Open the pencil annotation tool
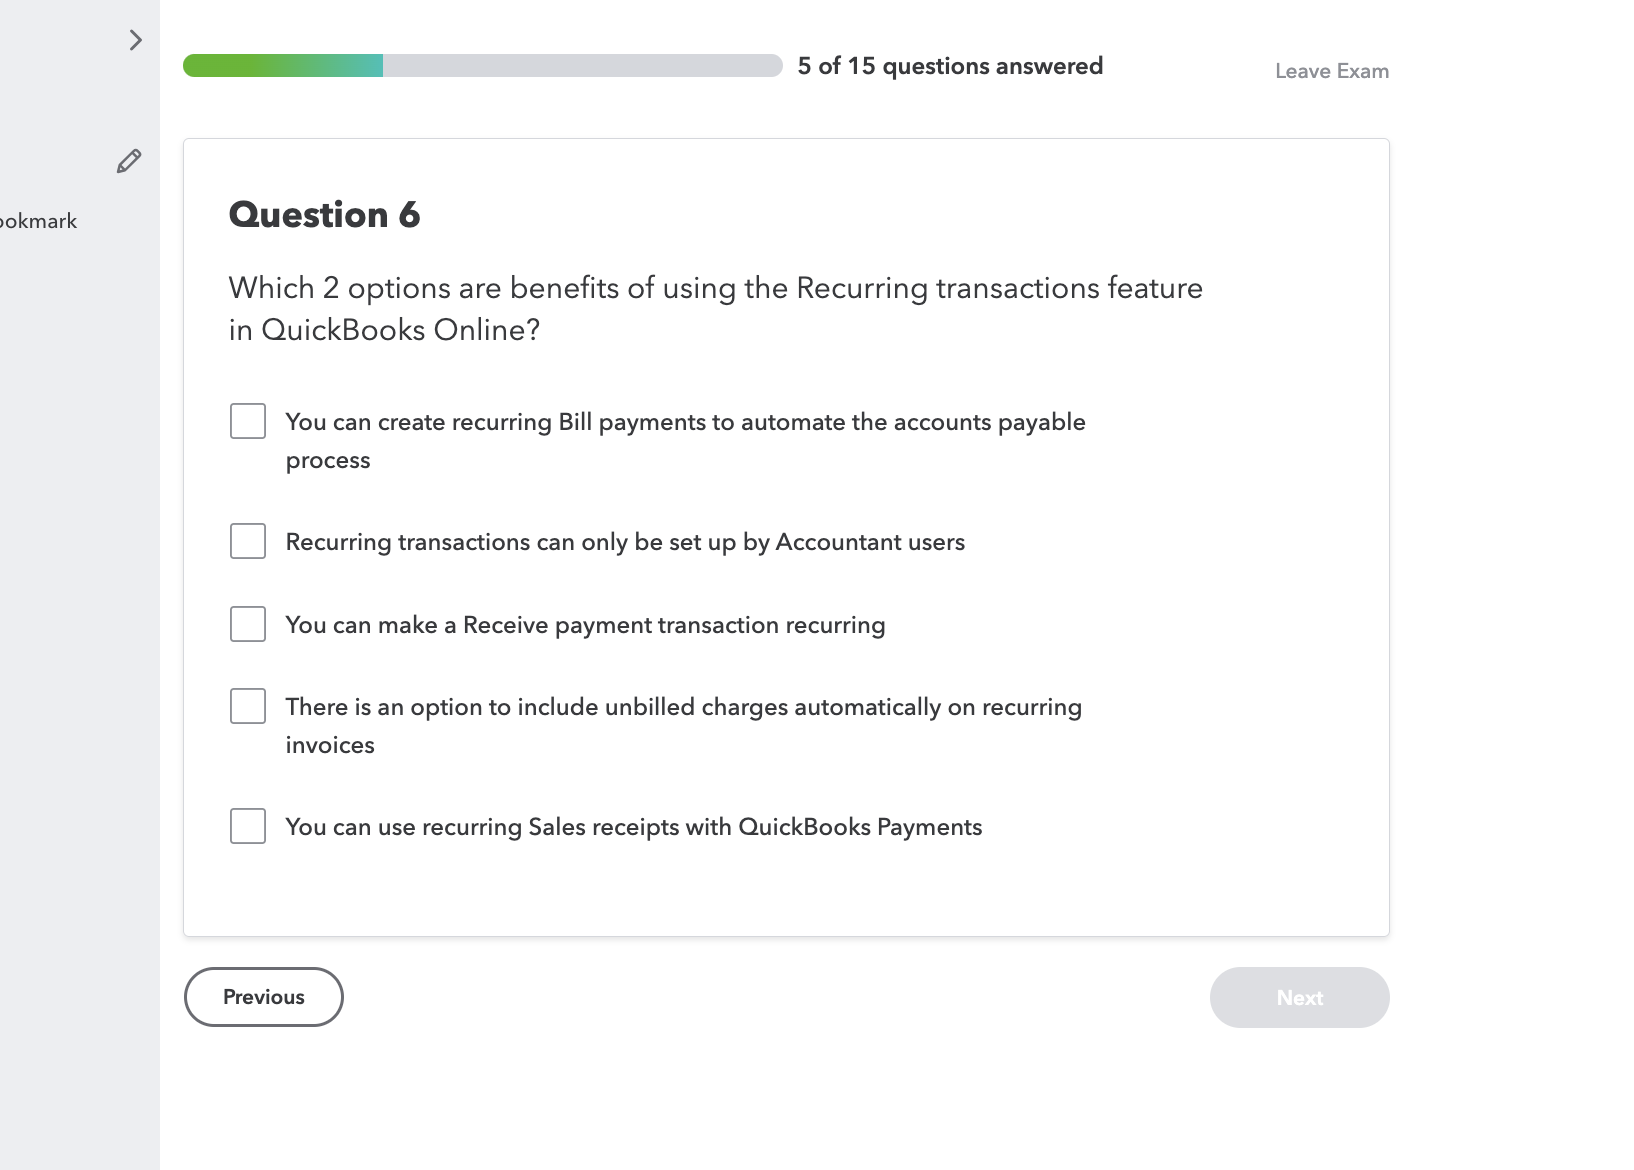 (x=128, y=161)
